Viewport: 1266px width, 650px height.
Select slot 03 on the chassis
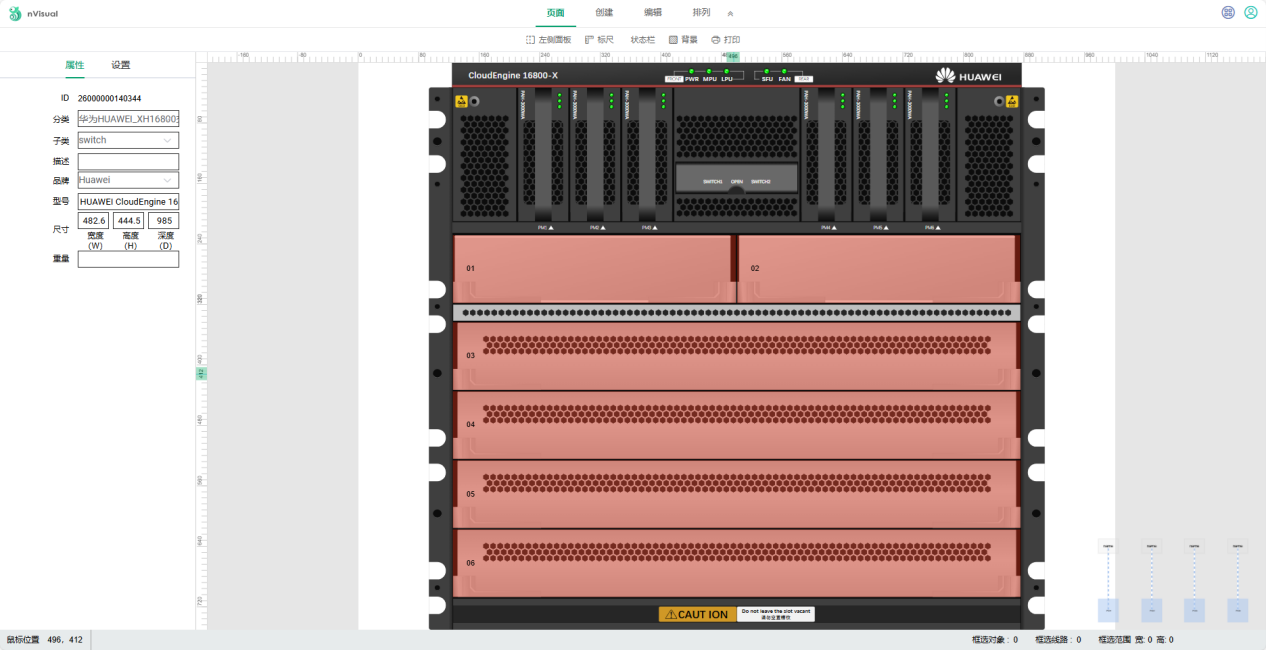point(736,355)
